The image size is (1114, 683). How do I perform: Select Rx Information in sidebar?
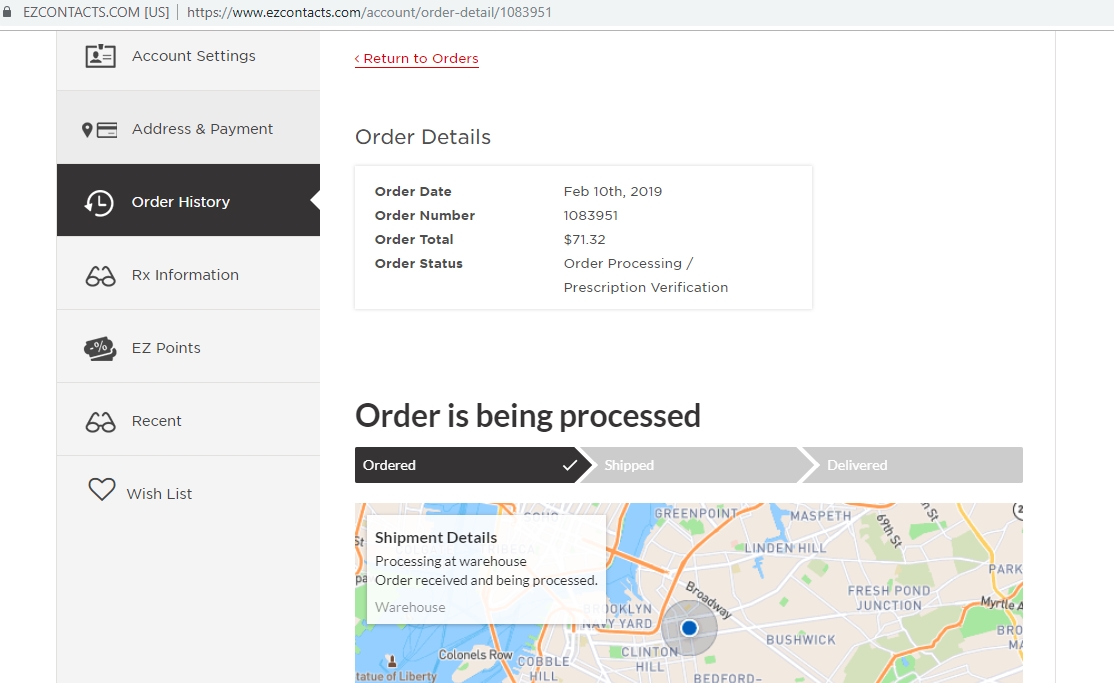coord(185,275)
